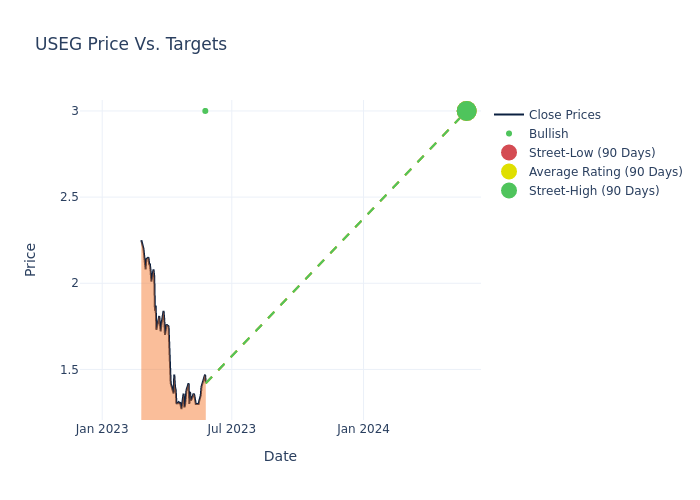Click the Price y-axis title

(x=30, y=259)
